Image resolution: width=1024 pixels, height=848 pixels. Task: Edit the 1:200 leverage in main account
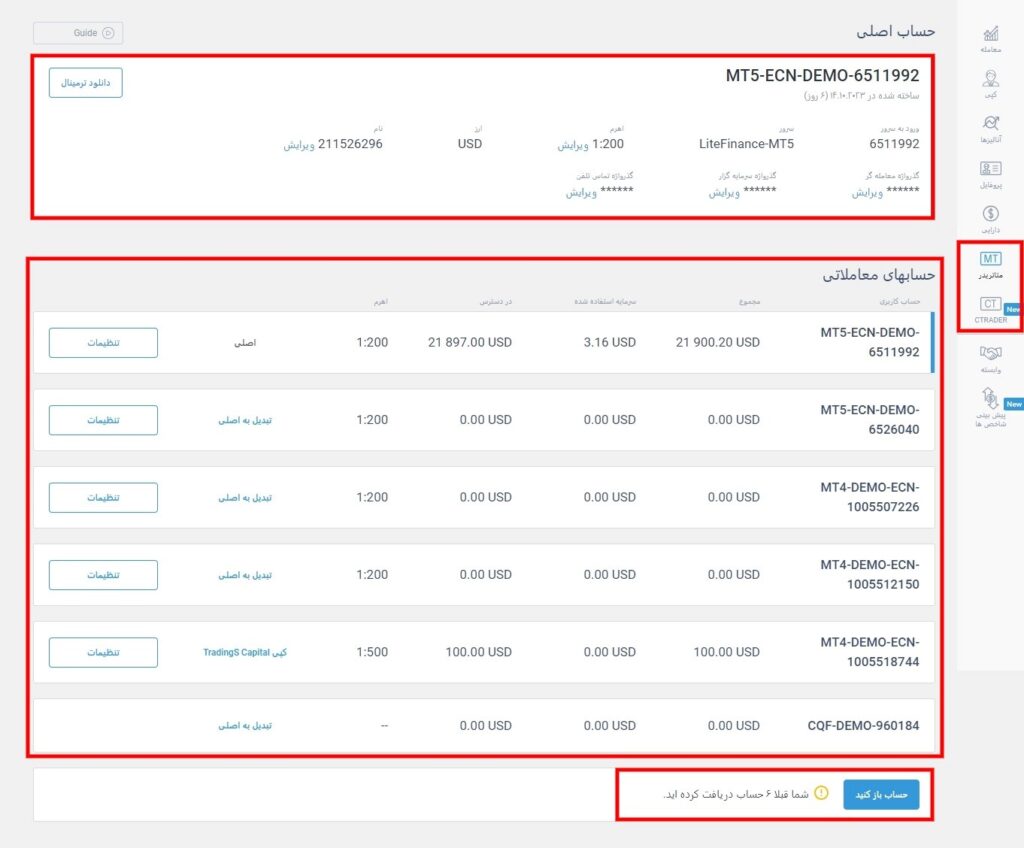point(572,144)
